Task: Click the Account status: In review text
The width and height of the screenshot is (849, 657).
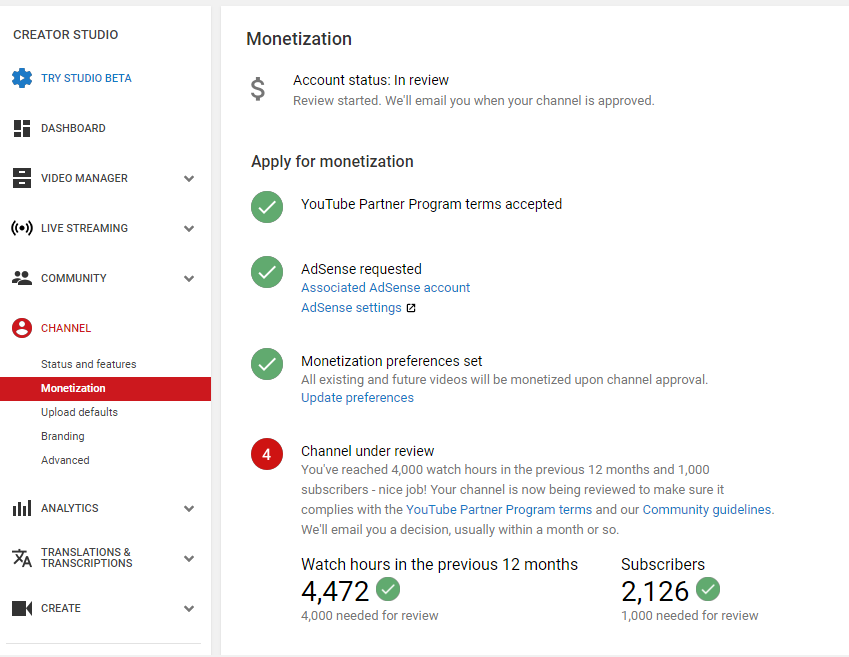Action: [x=371, y=80]
